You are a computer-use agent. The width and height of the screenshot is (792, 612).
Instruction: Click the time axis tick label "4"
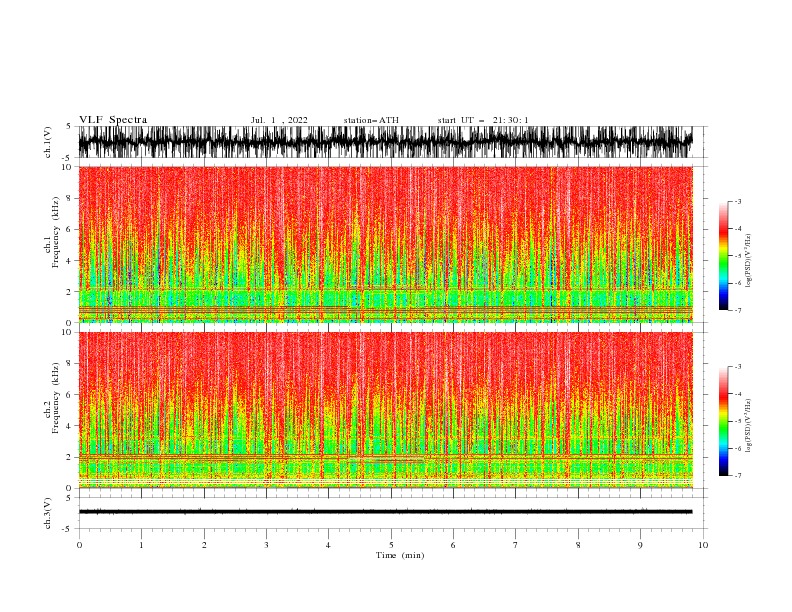pos(328,545)
